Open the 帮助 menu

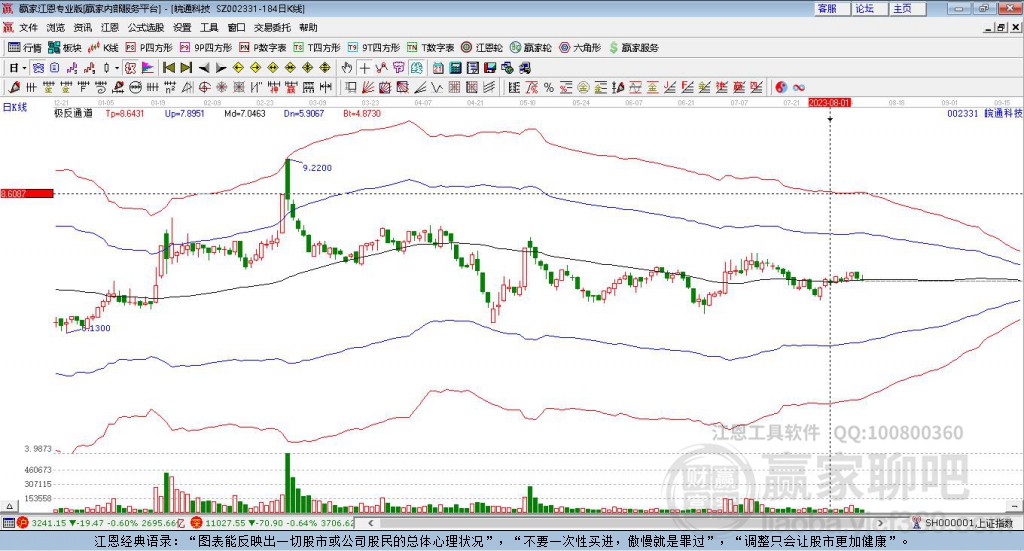[x=308, y=27]
